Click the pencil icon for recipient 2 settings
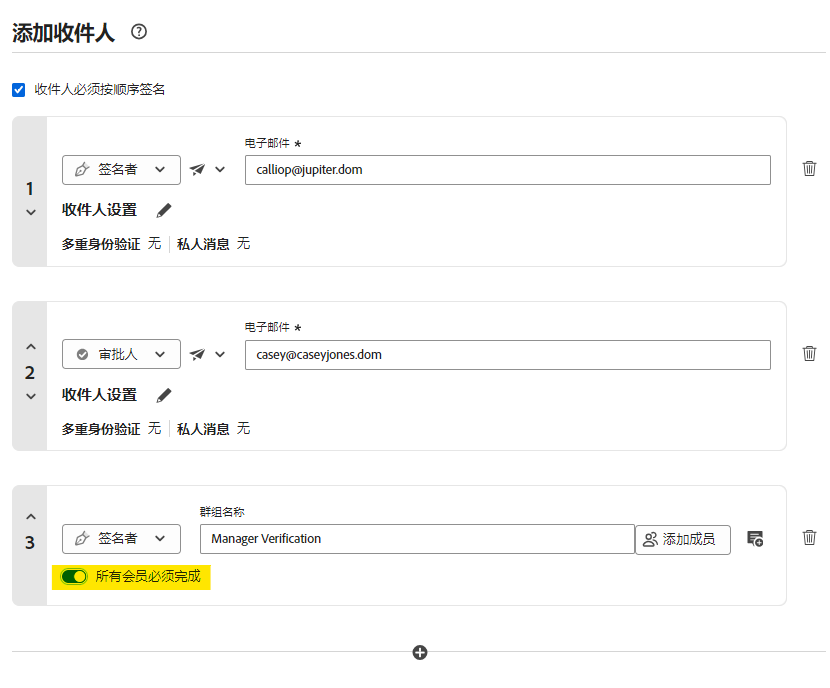Viewport: 830px width, 688px height. click(163, 394)
